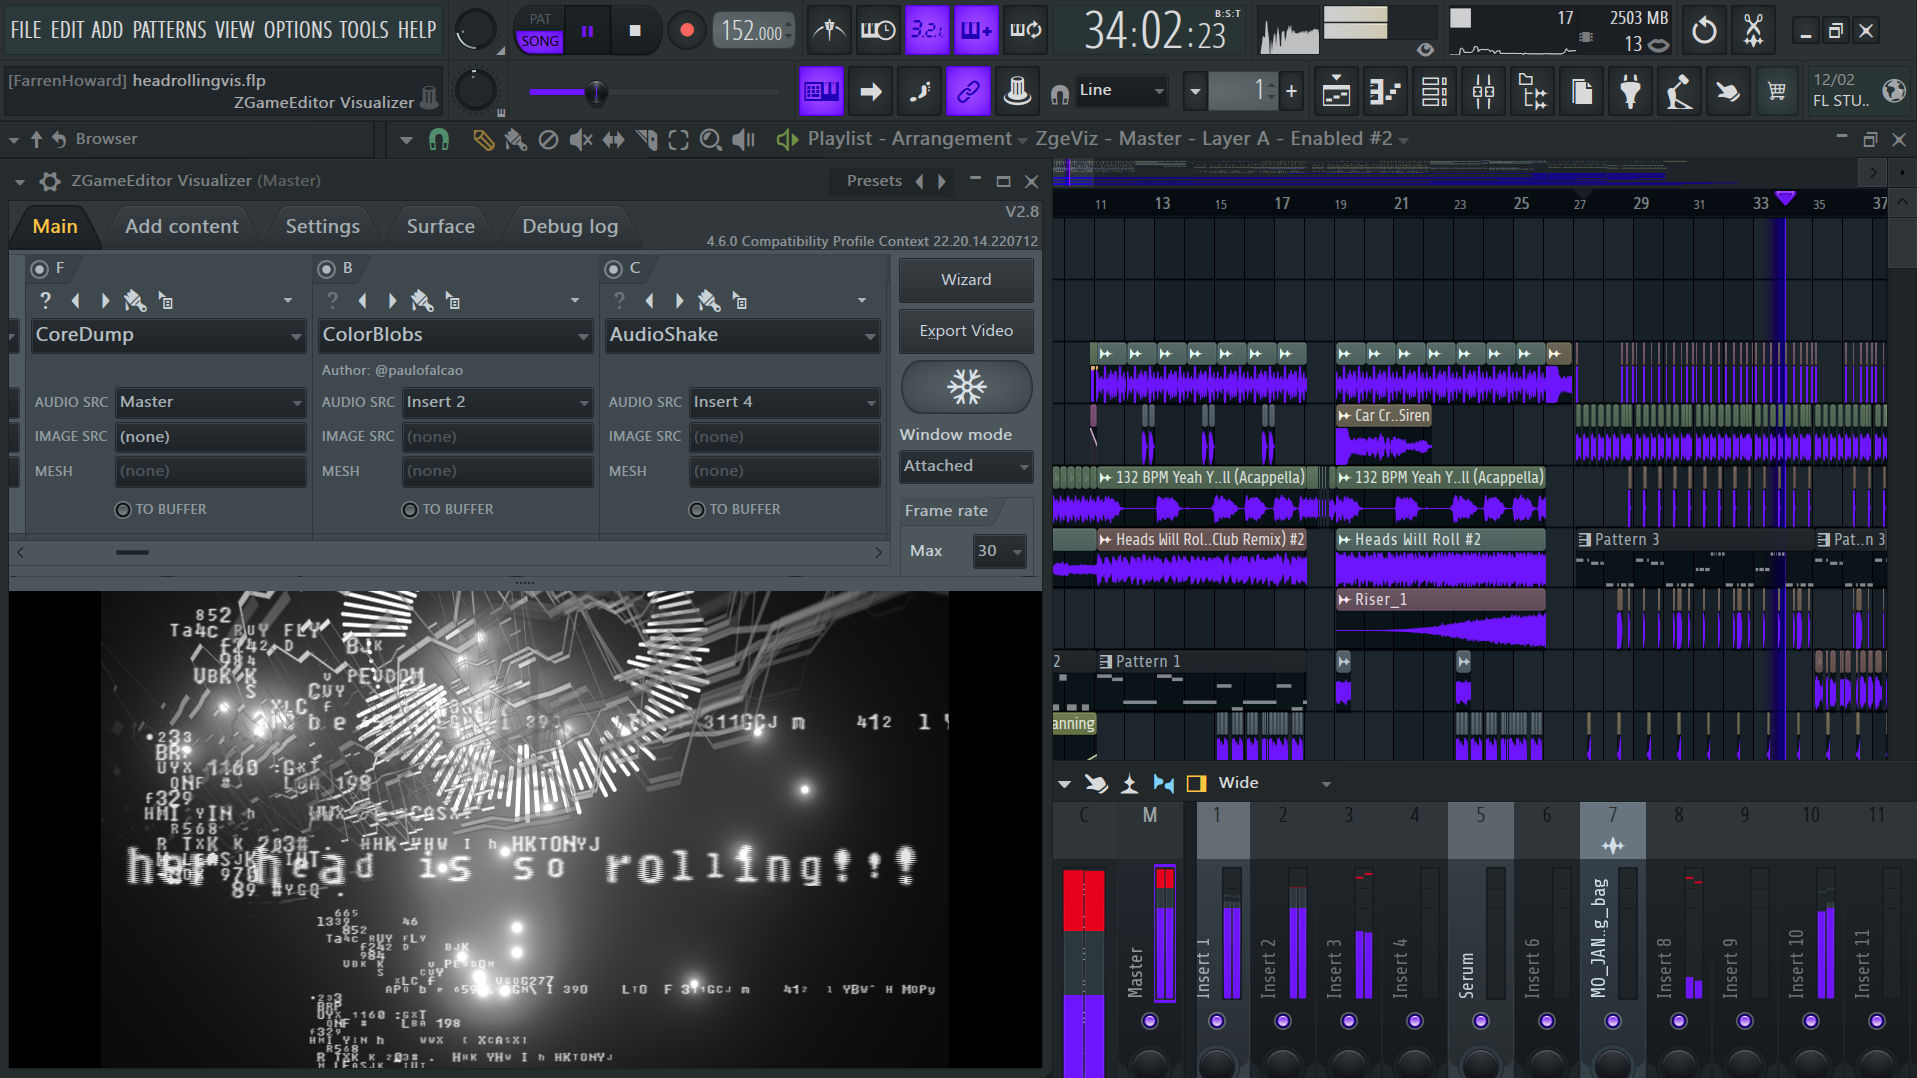Select the playlist playback speaker tool

[743, 140]
